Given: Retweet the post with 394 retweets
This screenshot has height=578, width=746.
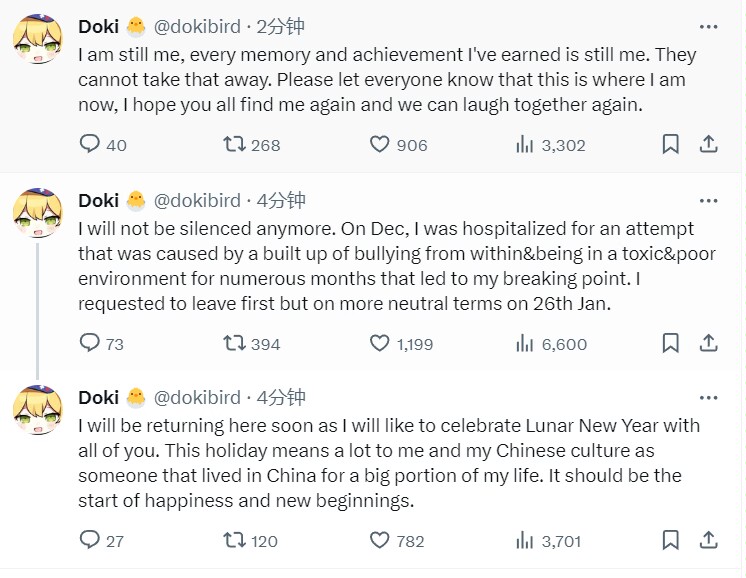Looking at the screenshot, I should pos(234,344).
